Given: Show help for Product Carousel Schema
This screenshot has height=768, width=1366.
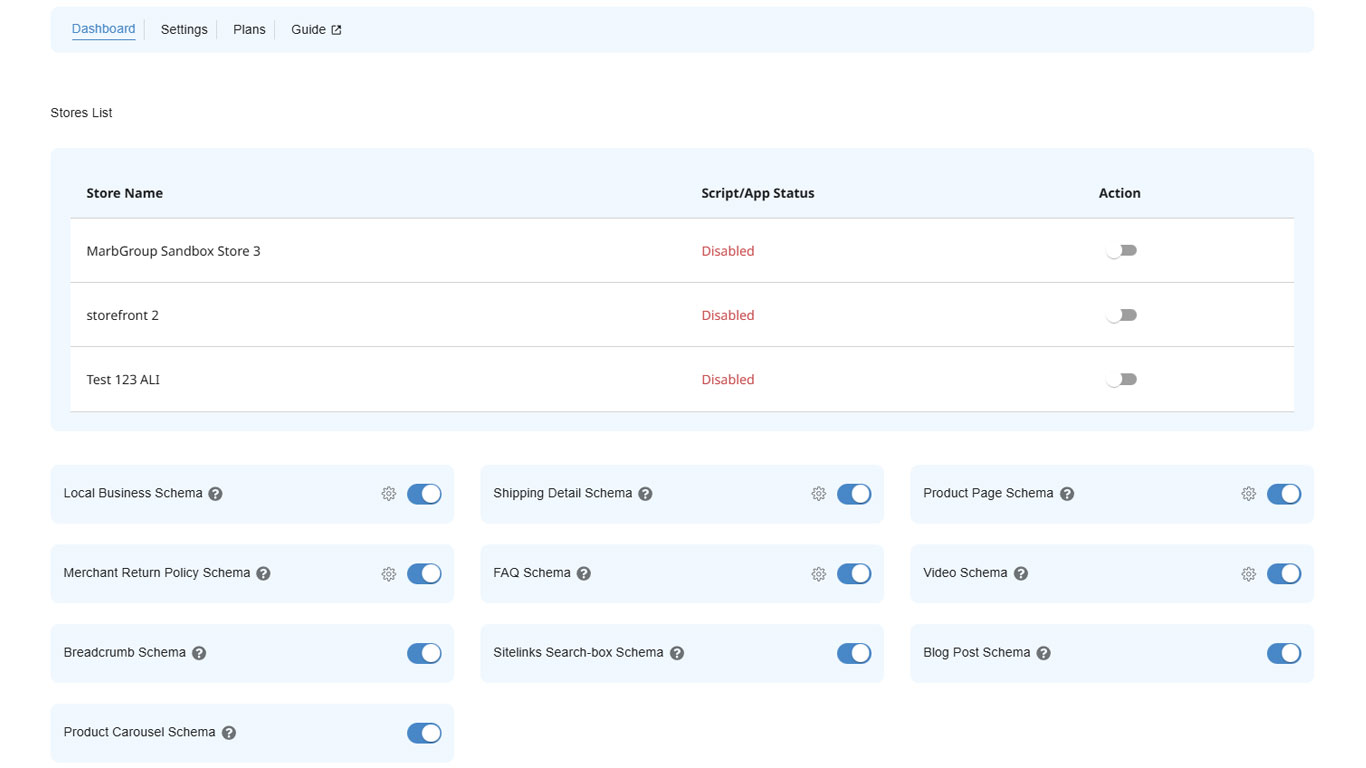Looking at the screenshot, I should click(229, 733).
